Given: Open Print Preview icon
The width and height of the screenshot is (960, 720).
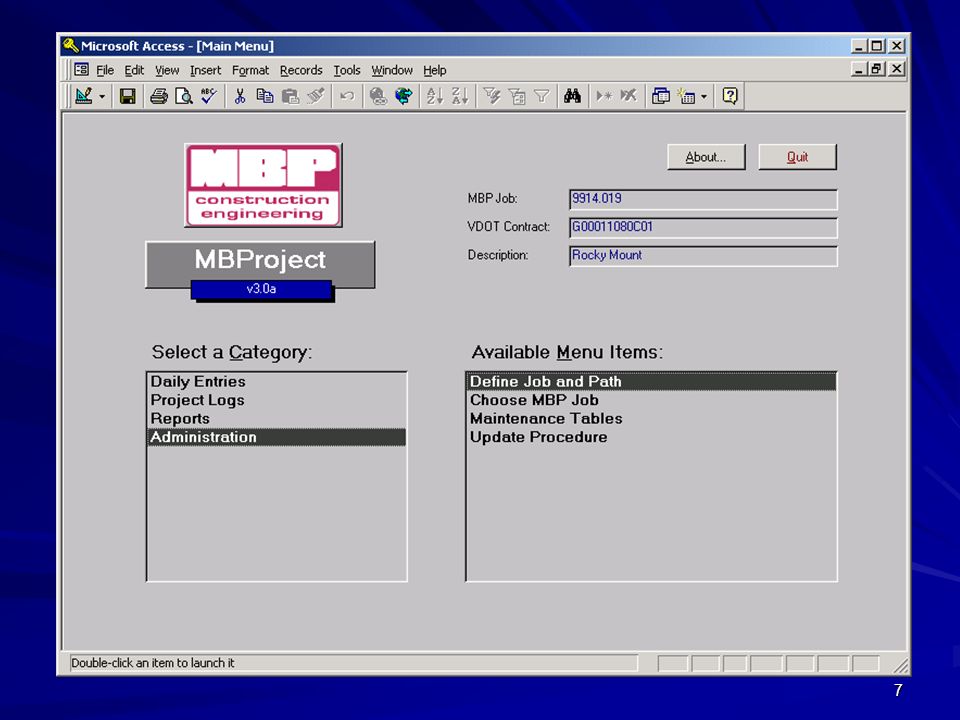Looking at the screenshot, I should pos(183,96).
